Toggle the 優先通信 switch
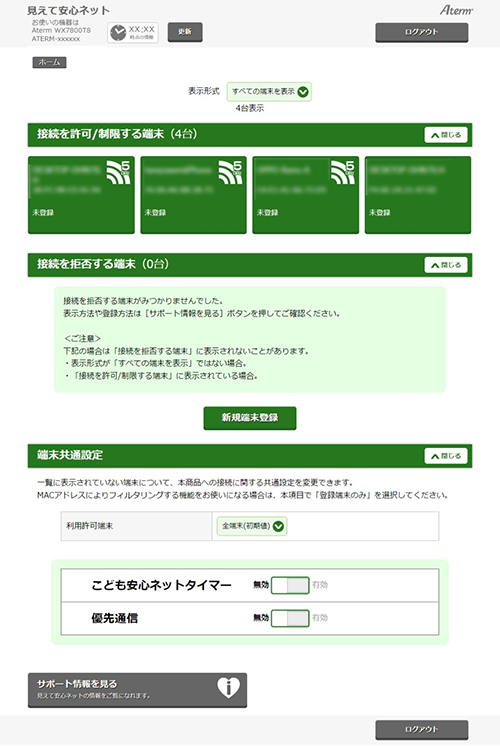The height and width of the screenshot is (747, 500). coord(290,618)
